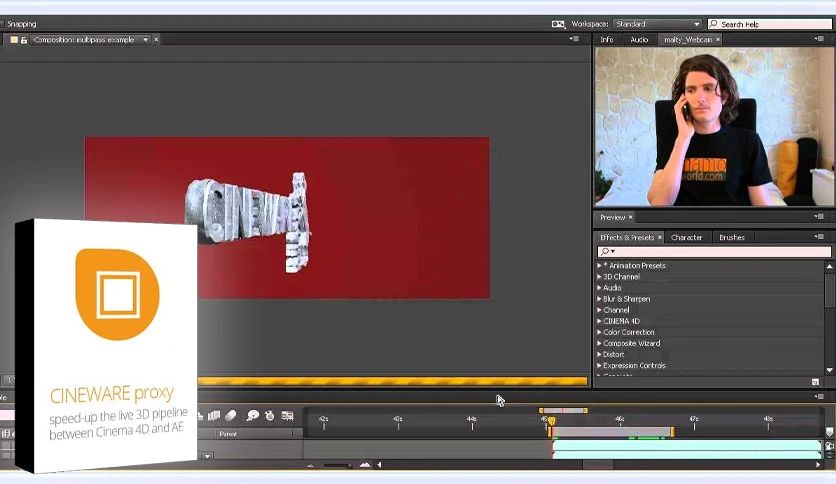This screenshot has width=836, height=484.
Task: Switch to the Audio tab
Action: tap(639, 39)
